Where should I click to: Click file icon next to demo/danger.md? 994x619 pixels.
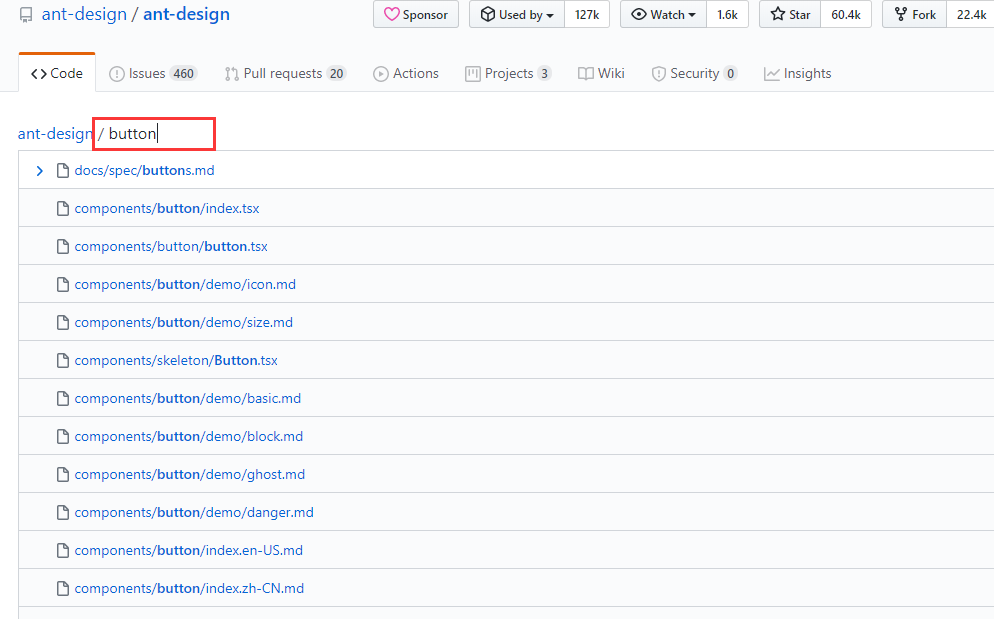coord(63,512)
